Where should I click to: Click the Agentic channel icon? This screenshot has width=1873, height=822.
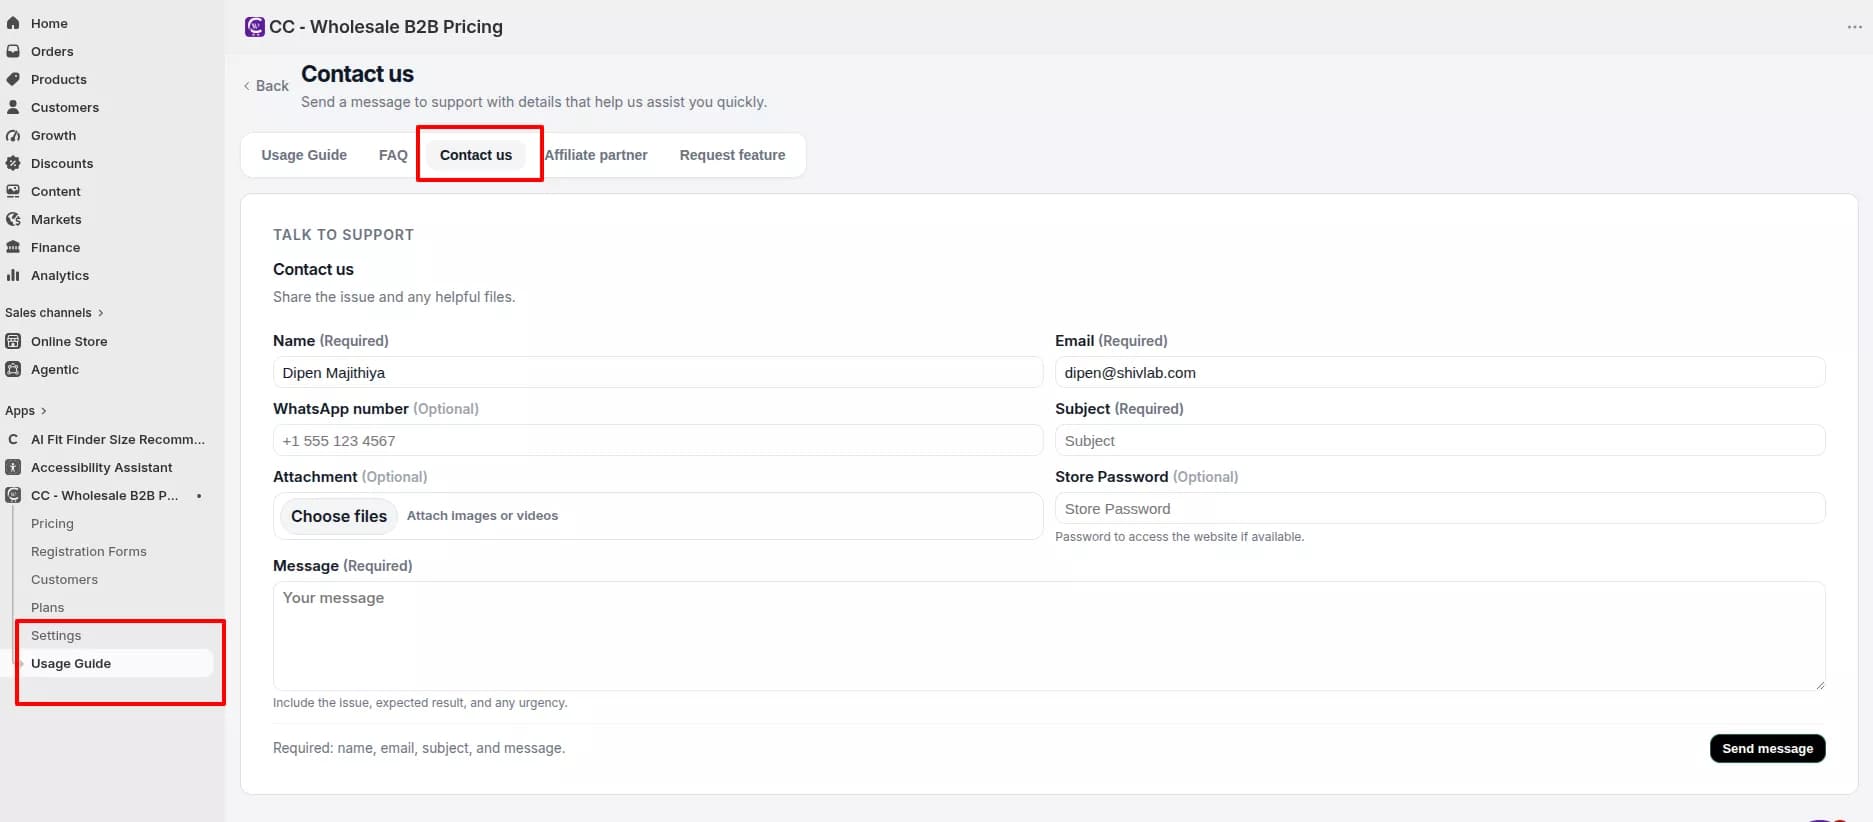(x=13, y=369)
